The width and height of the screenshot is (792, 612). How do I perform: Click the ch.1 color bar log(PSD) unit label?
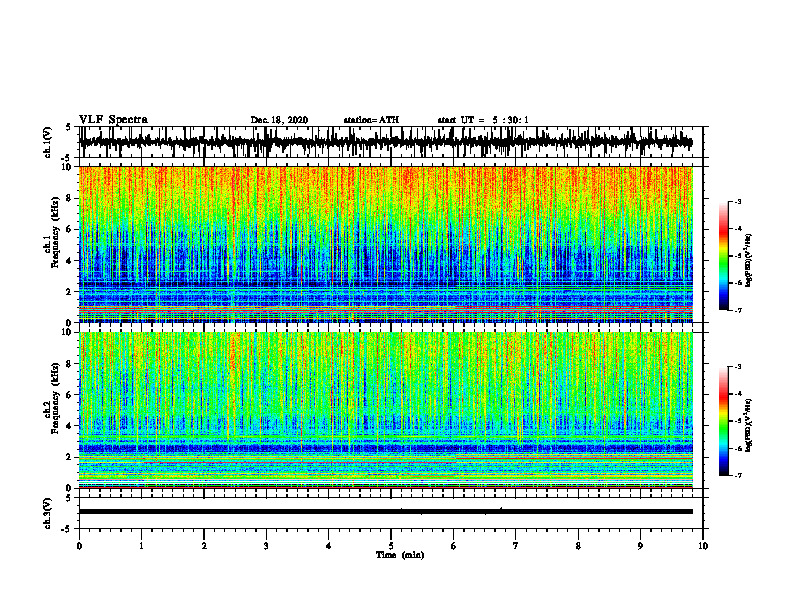click(749, 262)
